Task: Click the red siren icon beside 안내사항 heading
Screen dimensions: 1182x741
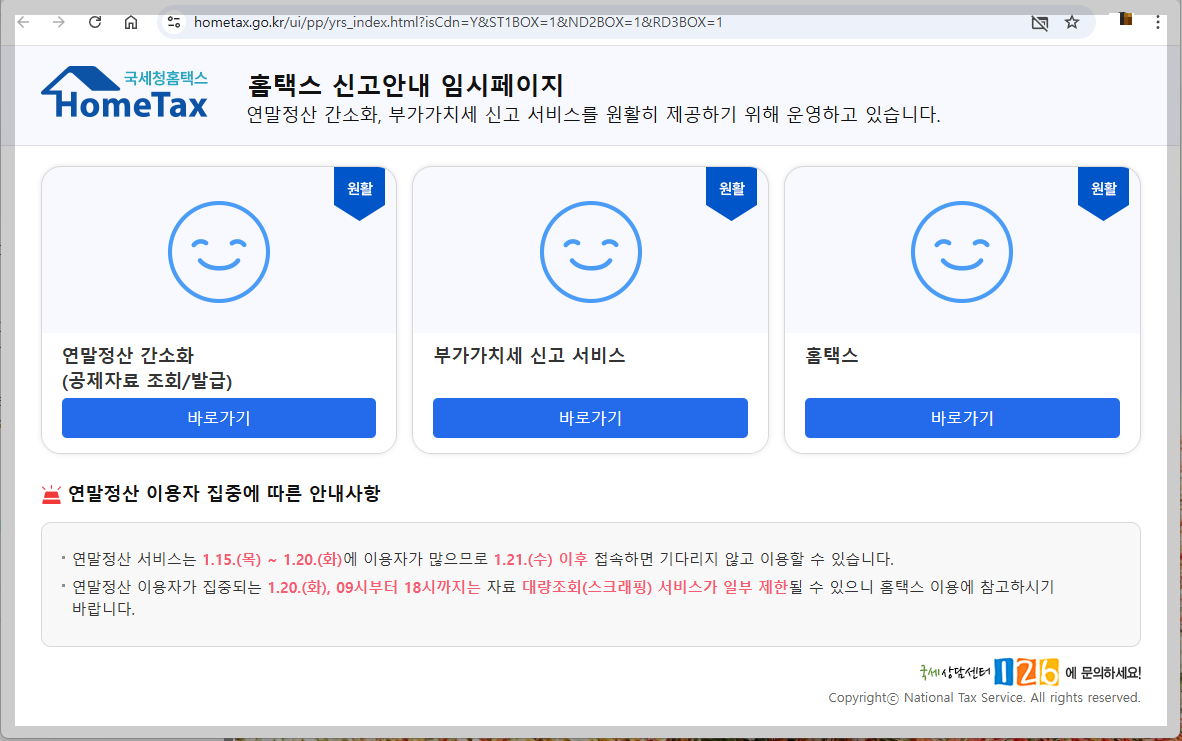Action: (51, 495)
